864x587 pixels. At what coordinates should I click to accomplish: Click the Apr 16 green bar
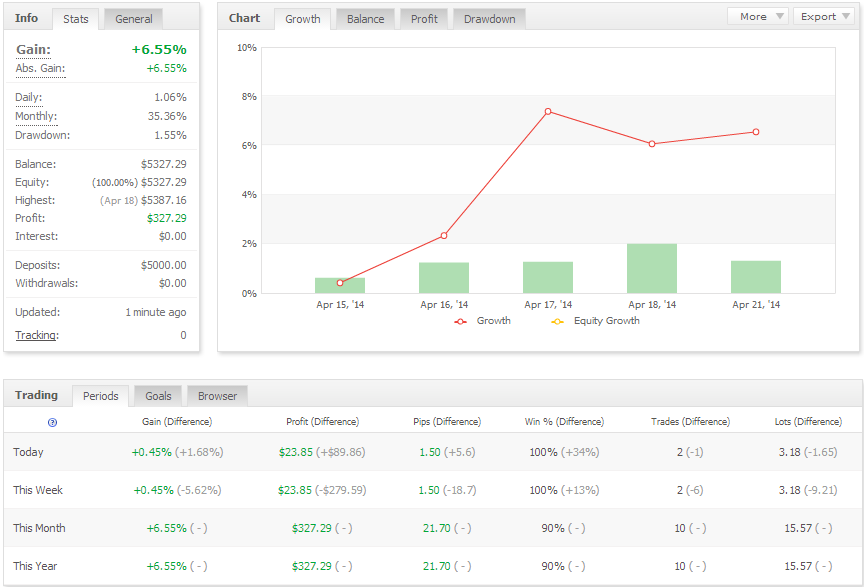point(444,278)
